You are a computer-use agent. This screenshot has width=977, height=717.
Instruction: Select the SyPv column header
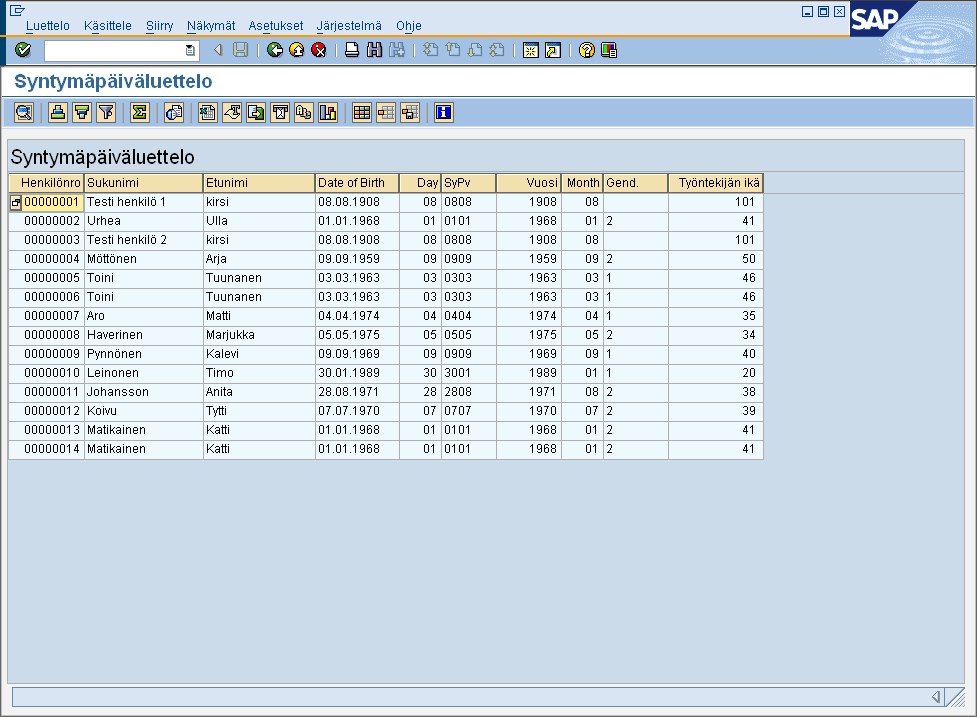point(469,183)
